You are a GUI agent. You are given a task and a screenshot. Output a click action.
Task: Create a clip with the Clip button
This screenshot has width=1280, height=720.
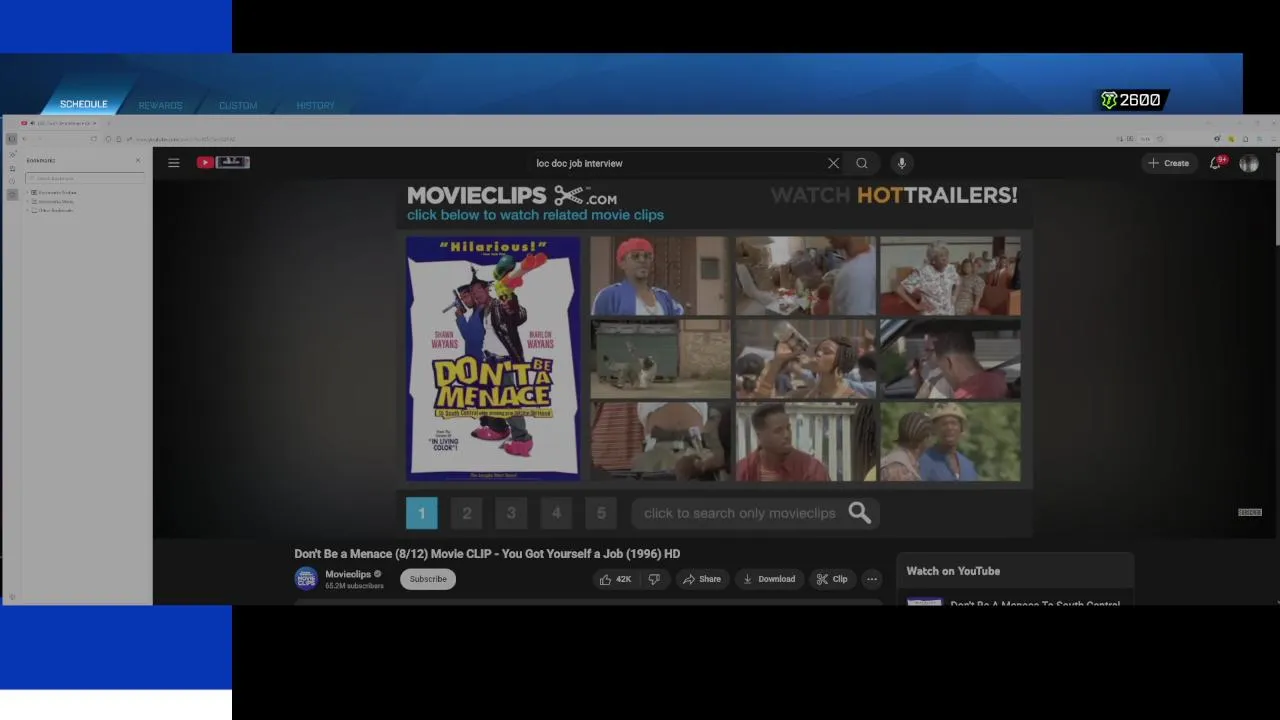pos(831,579)
